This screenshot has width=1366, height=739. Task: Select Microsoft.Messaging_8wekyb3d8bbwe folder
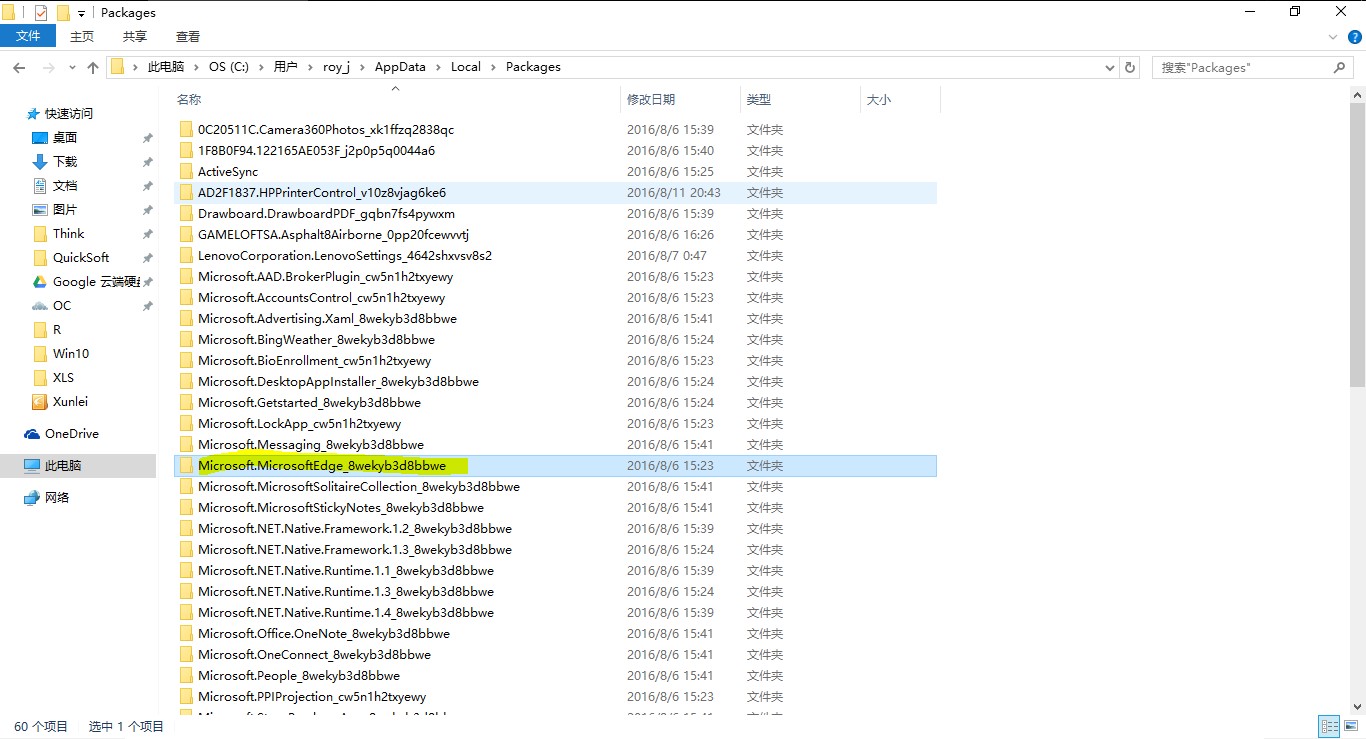click(556, 444)
